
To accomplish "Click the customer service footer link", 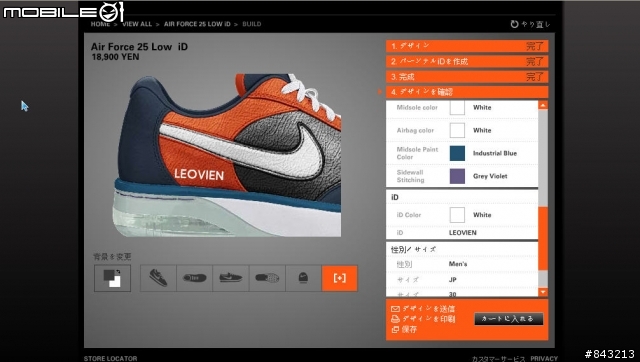I will click(x=499, y=359).
